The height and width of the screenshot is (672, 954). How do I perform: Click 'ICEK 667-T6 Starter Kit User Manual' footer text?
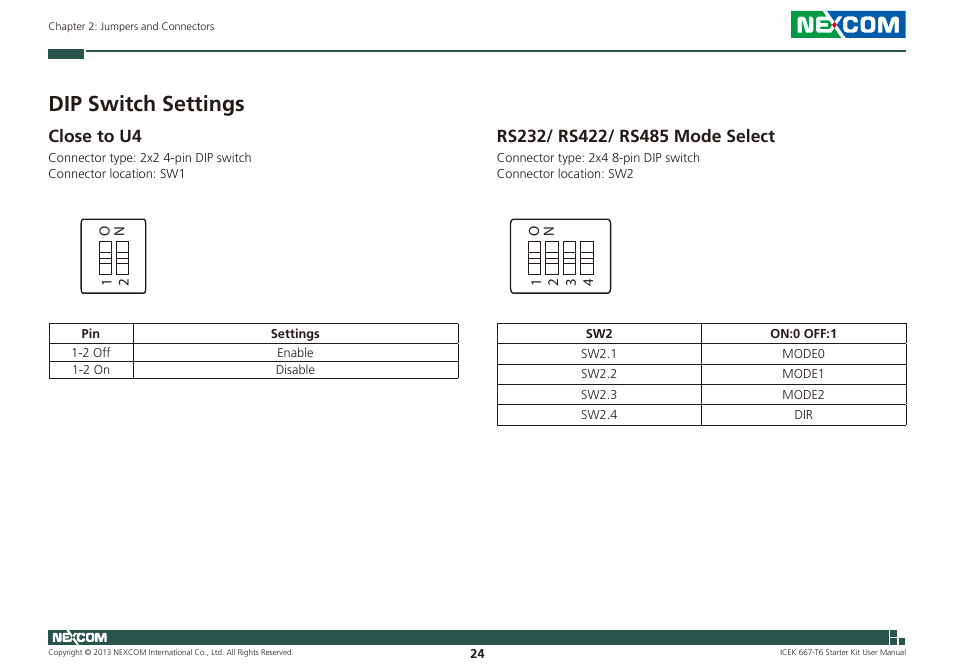tap(843, 653)
